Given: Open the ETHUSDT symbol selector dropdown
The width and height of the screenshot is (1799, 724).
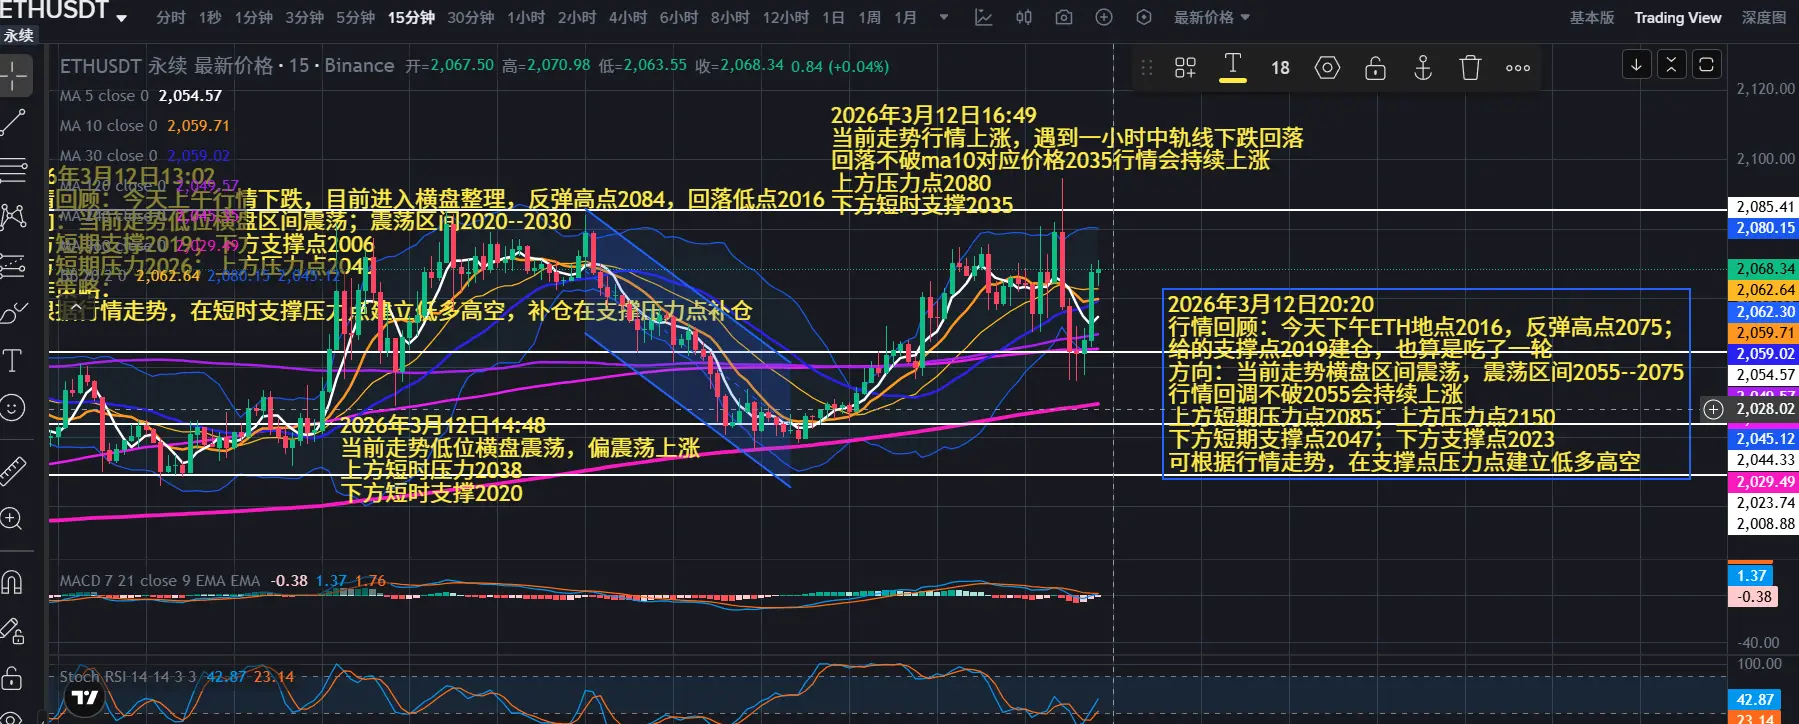Looking at the screenshot, I should (x=64, y=12).
